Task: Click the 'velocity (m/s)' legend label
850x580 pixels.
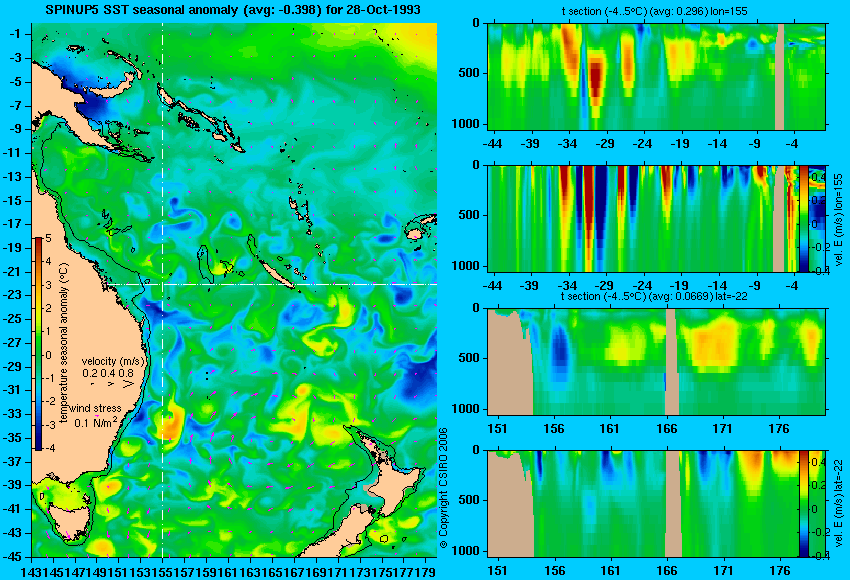Action: pos(113,362)
